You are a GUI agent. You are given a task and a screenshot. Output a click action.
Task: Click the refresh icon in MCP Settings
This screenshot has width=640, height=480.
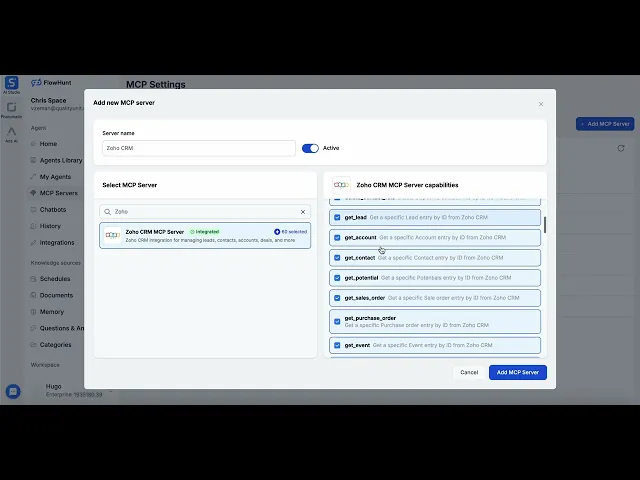[x=621, y=148]
